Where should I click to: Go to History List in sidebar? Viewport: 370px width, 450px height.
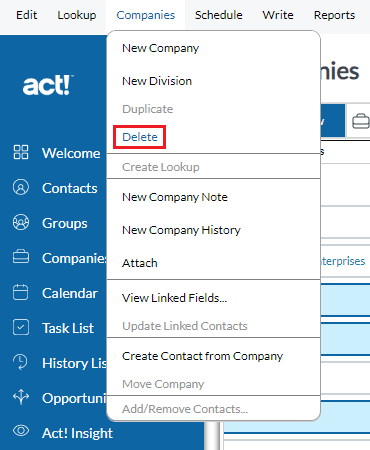(x=74, y=363)
